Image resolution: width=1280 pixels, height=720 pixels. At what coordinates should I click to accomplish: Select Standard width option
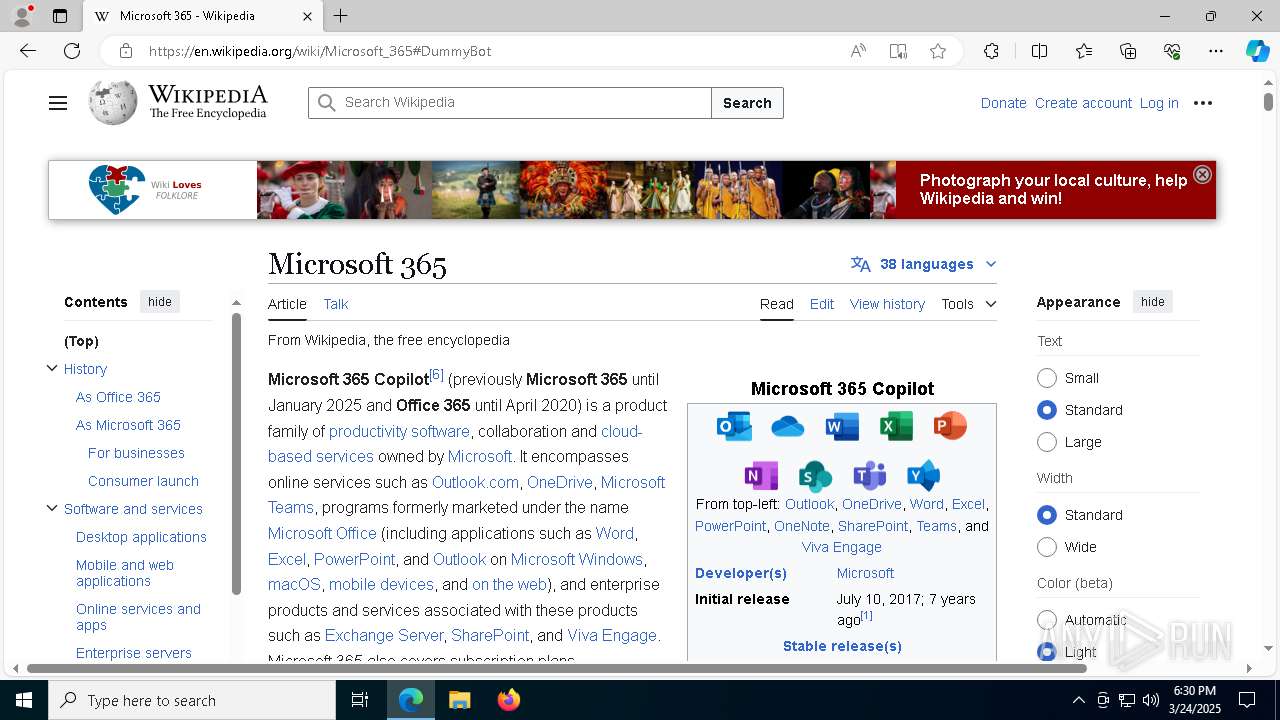[1047, 515]
